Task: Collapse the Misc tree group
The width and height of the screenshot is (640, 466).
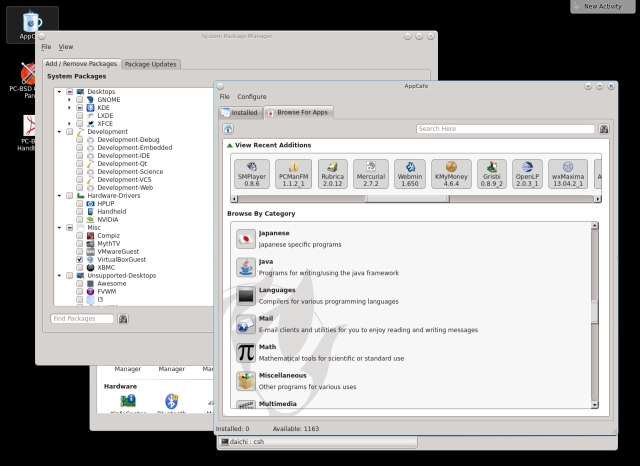Action: pos(60,228)
